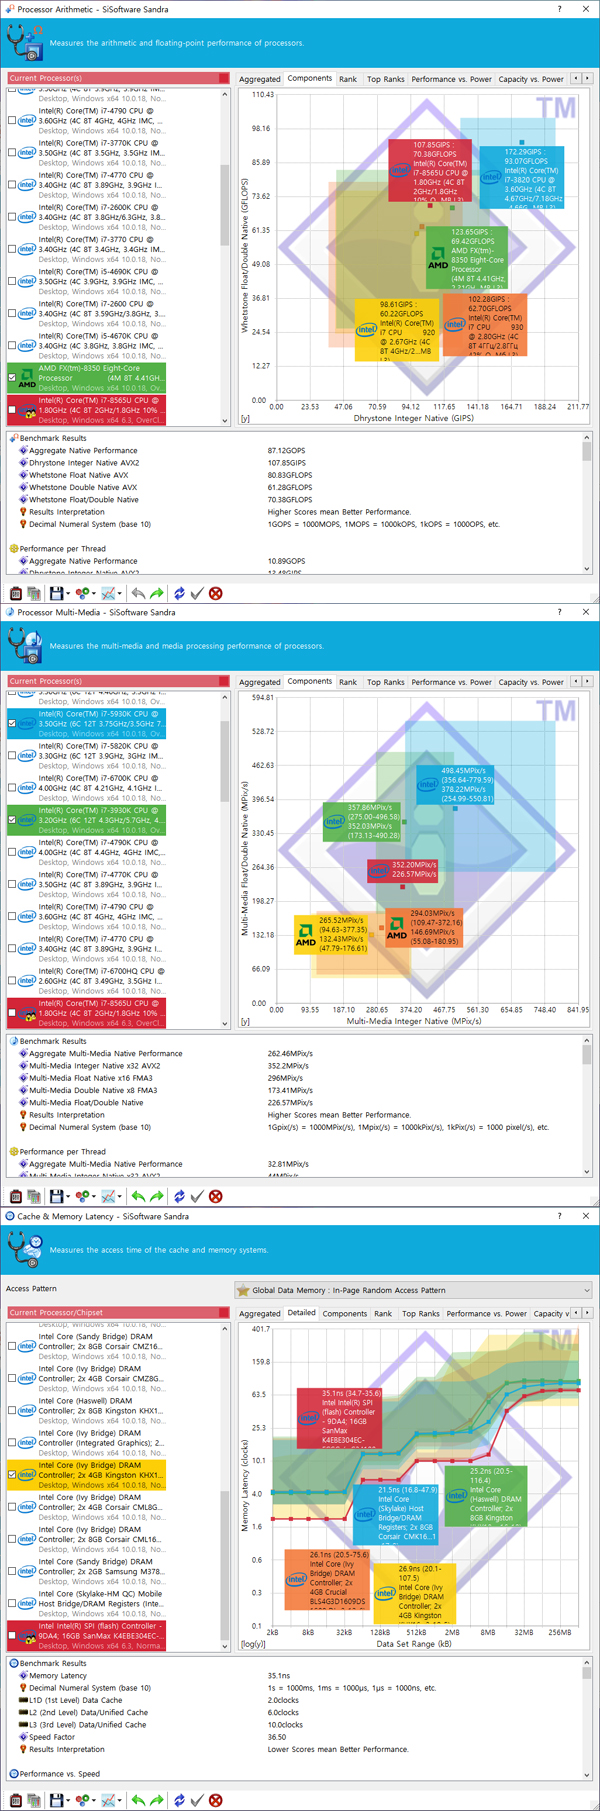Check the i7-6700K CPU in Multi-Media list

tap(12, 787)
